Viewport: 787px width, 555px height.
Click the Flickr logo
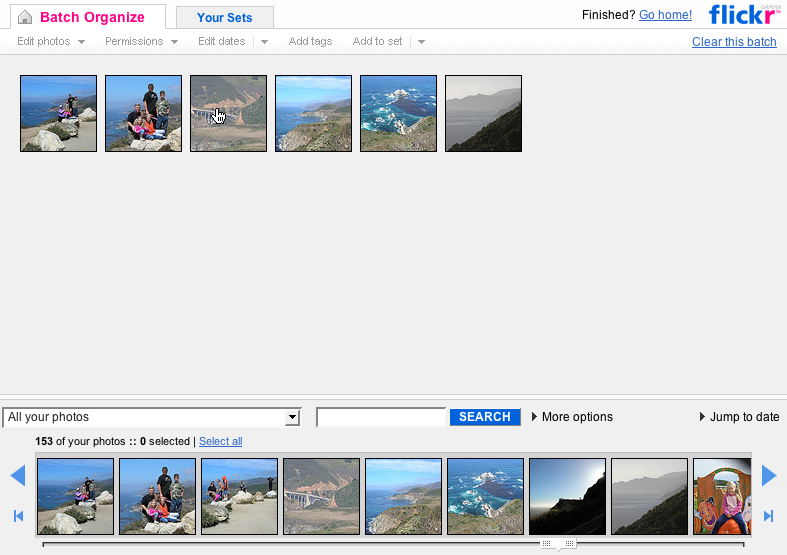pos(744,14)
